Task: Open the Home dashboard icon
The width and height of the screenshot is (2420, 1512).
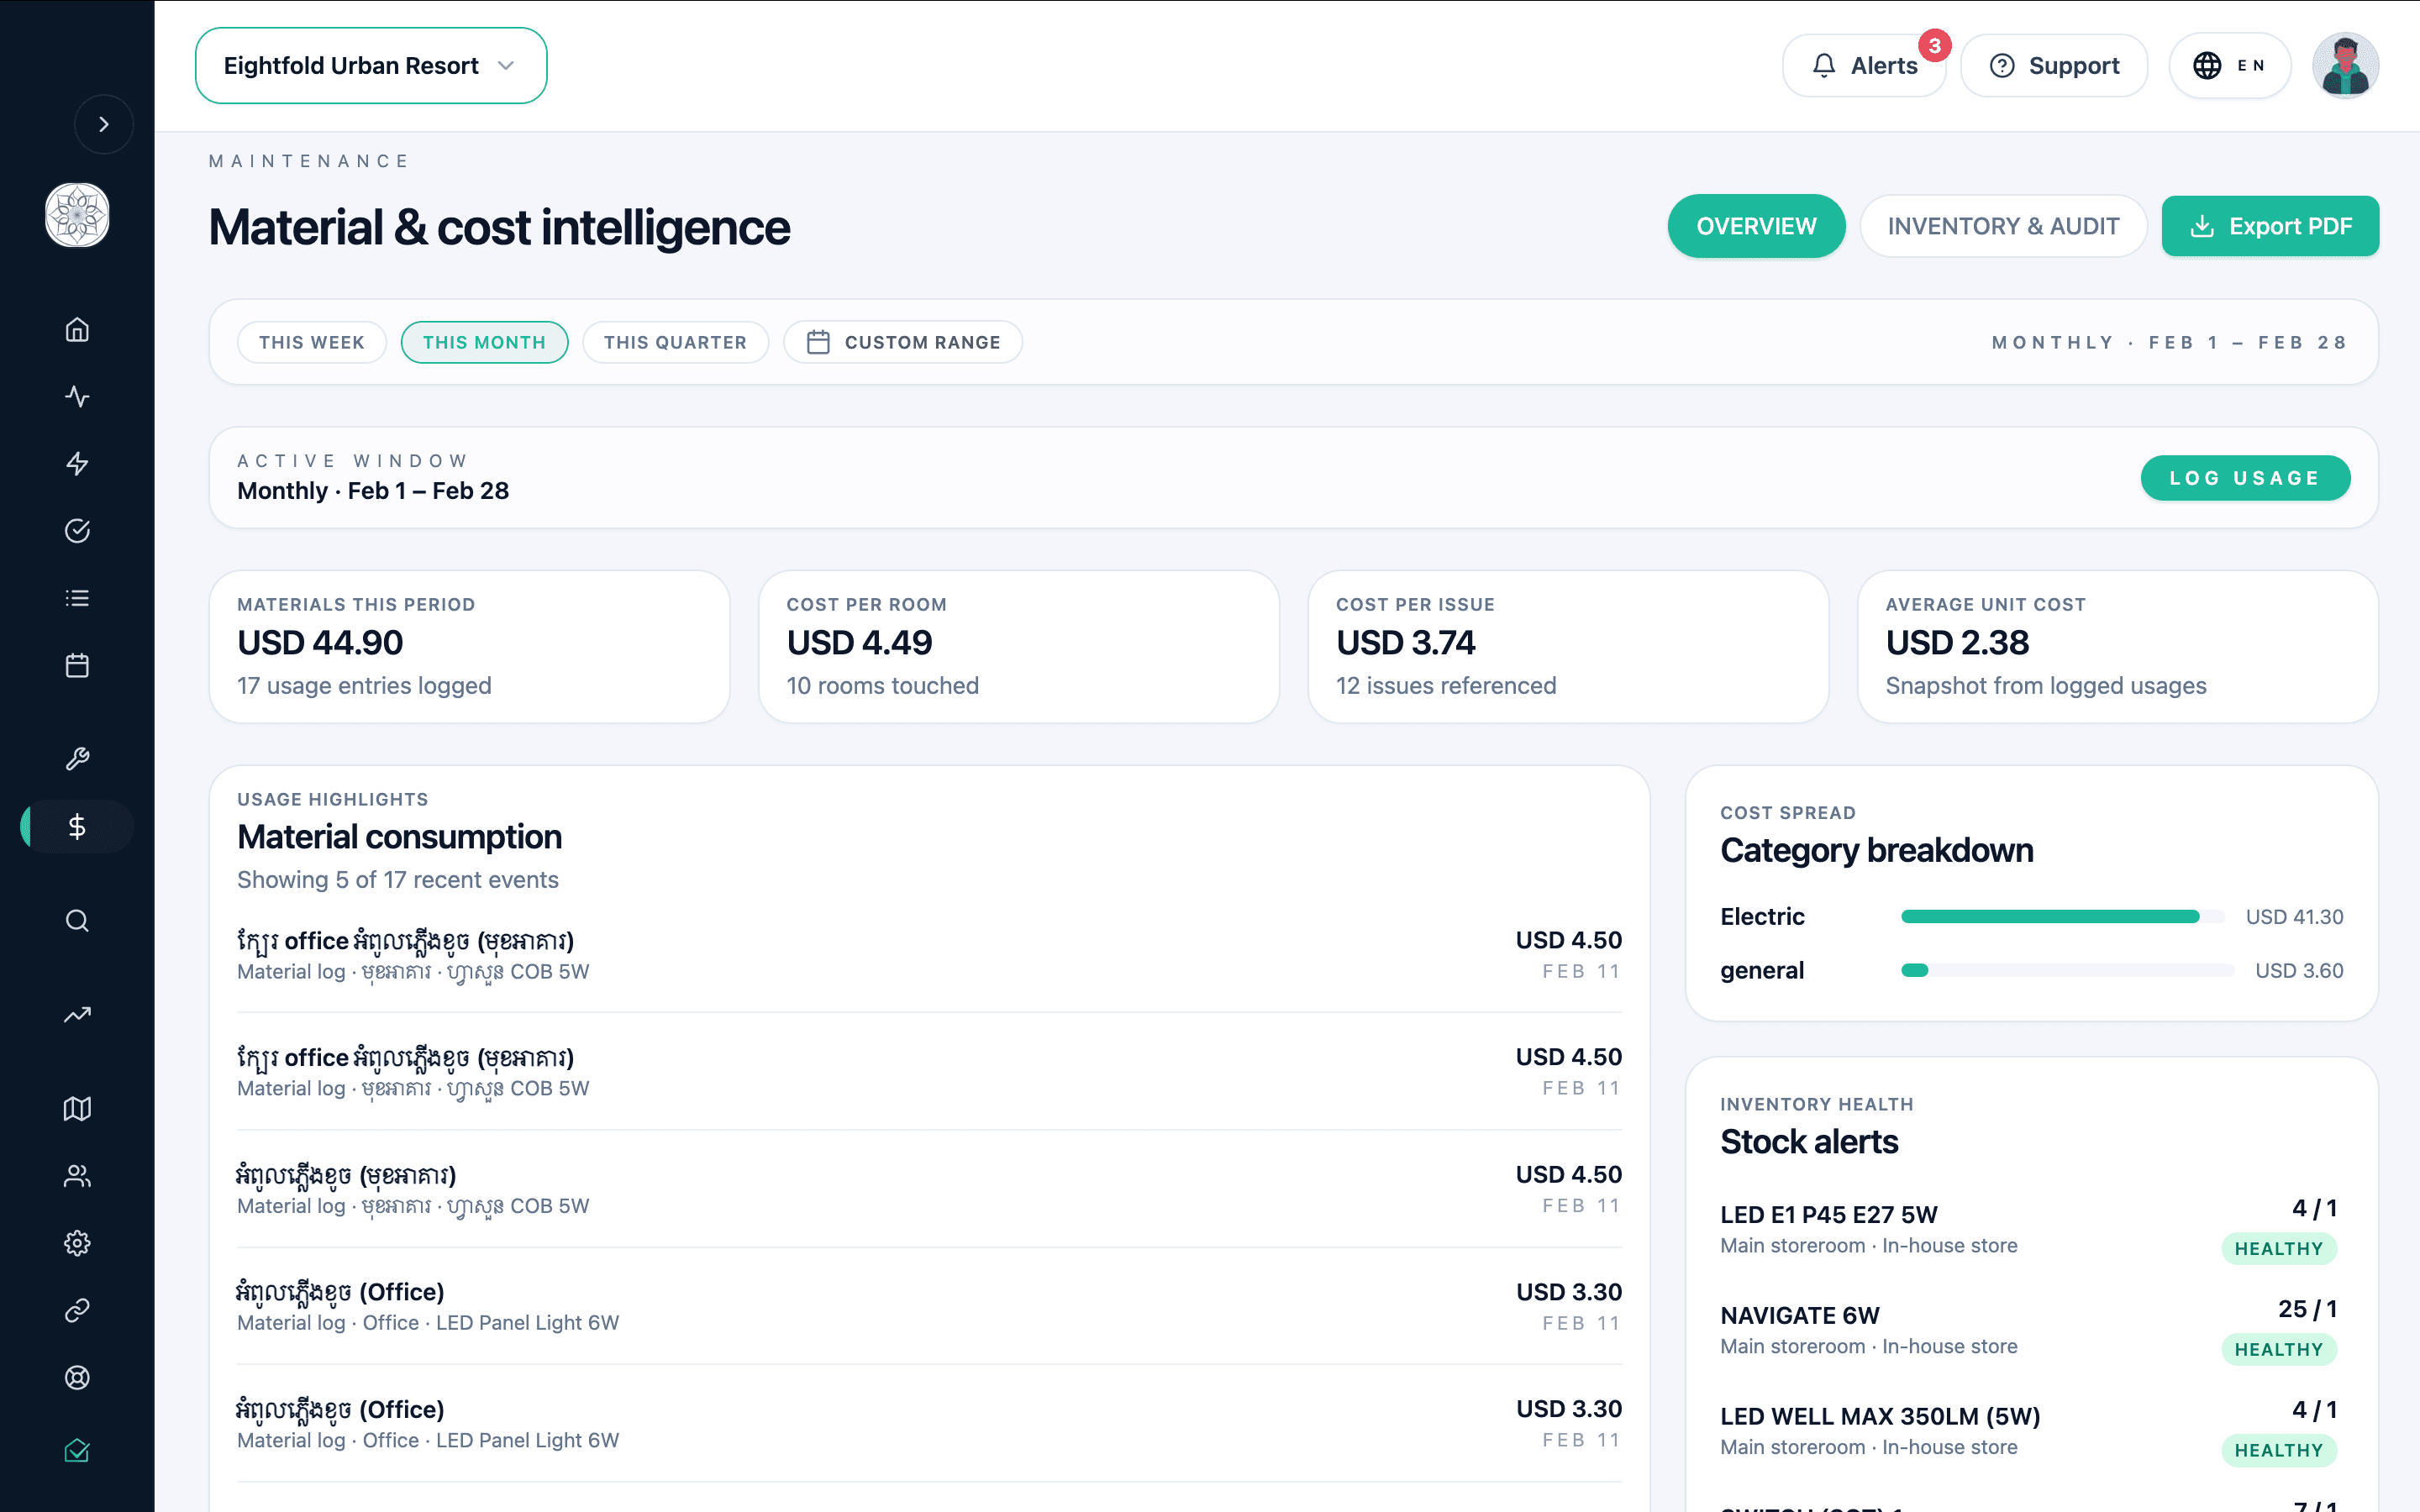Action: (77, 329)
